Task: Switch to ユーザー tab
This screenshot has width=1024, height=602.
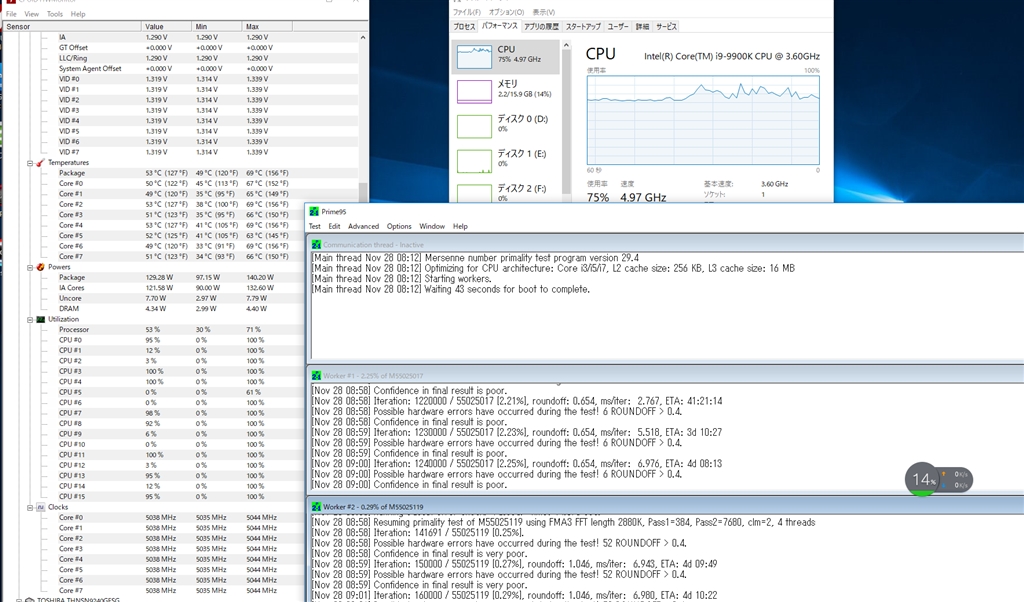Action: 618,27
